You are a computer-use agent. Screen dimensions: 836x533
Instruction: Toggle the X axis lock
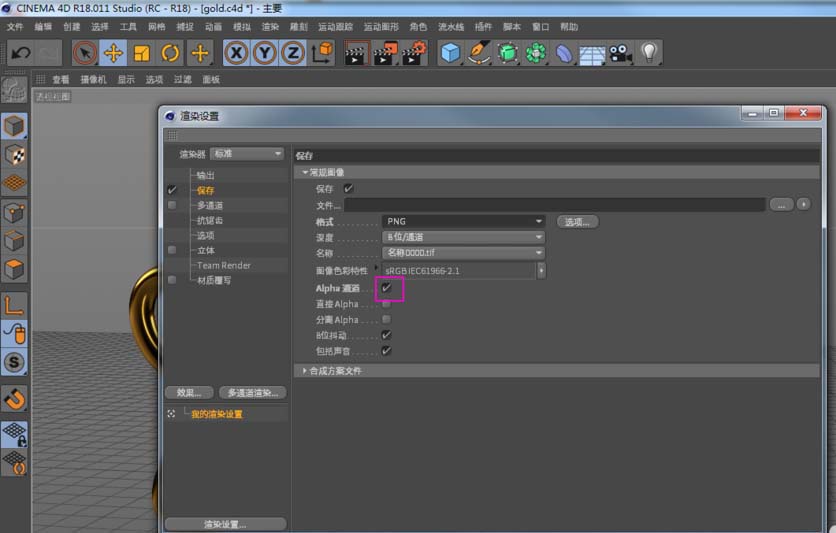(236, 53)
